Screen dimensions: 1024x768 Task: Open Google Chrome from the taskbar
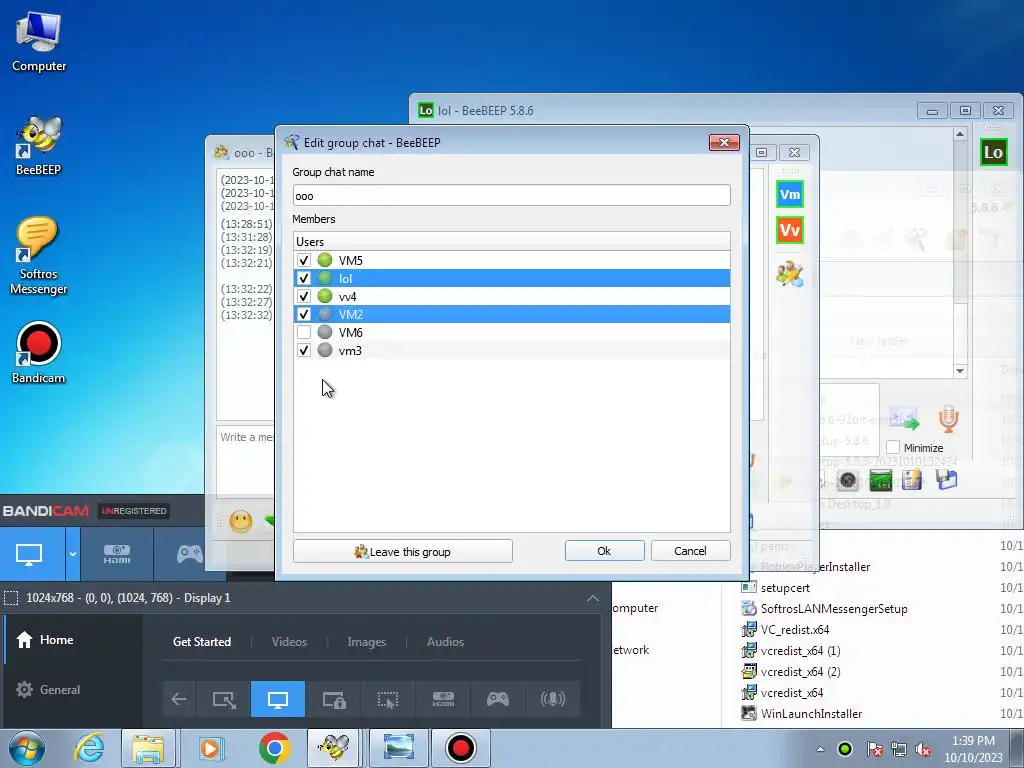coord(274,748)
